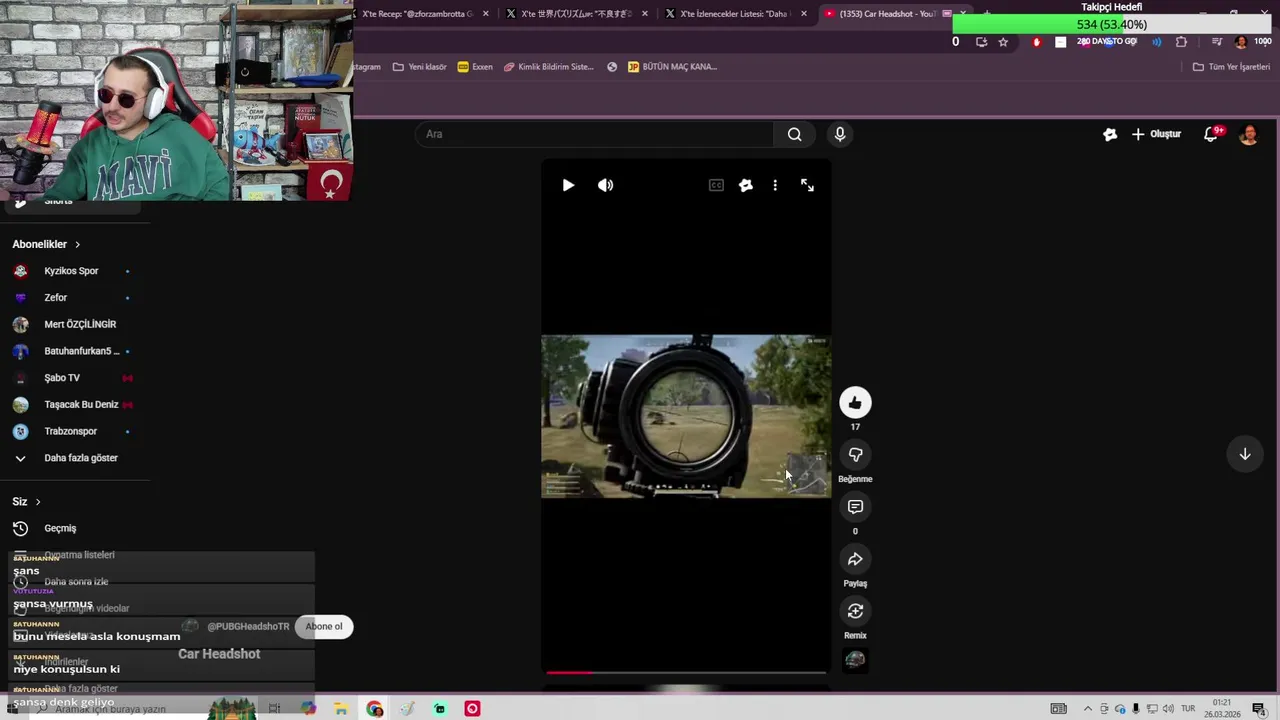Open the Yeni klasör bookmark folder
This screenshot has width=1280, height=720.
pos(420,67)
